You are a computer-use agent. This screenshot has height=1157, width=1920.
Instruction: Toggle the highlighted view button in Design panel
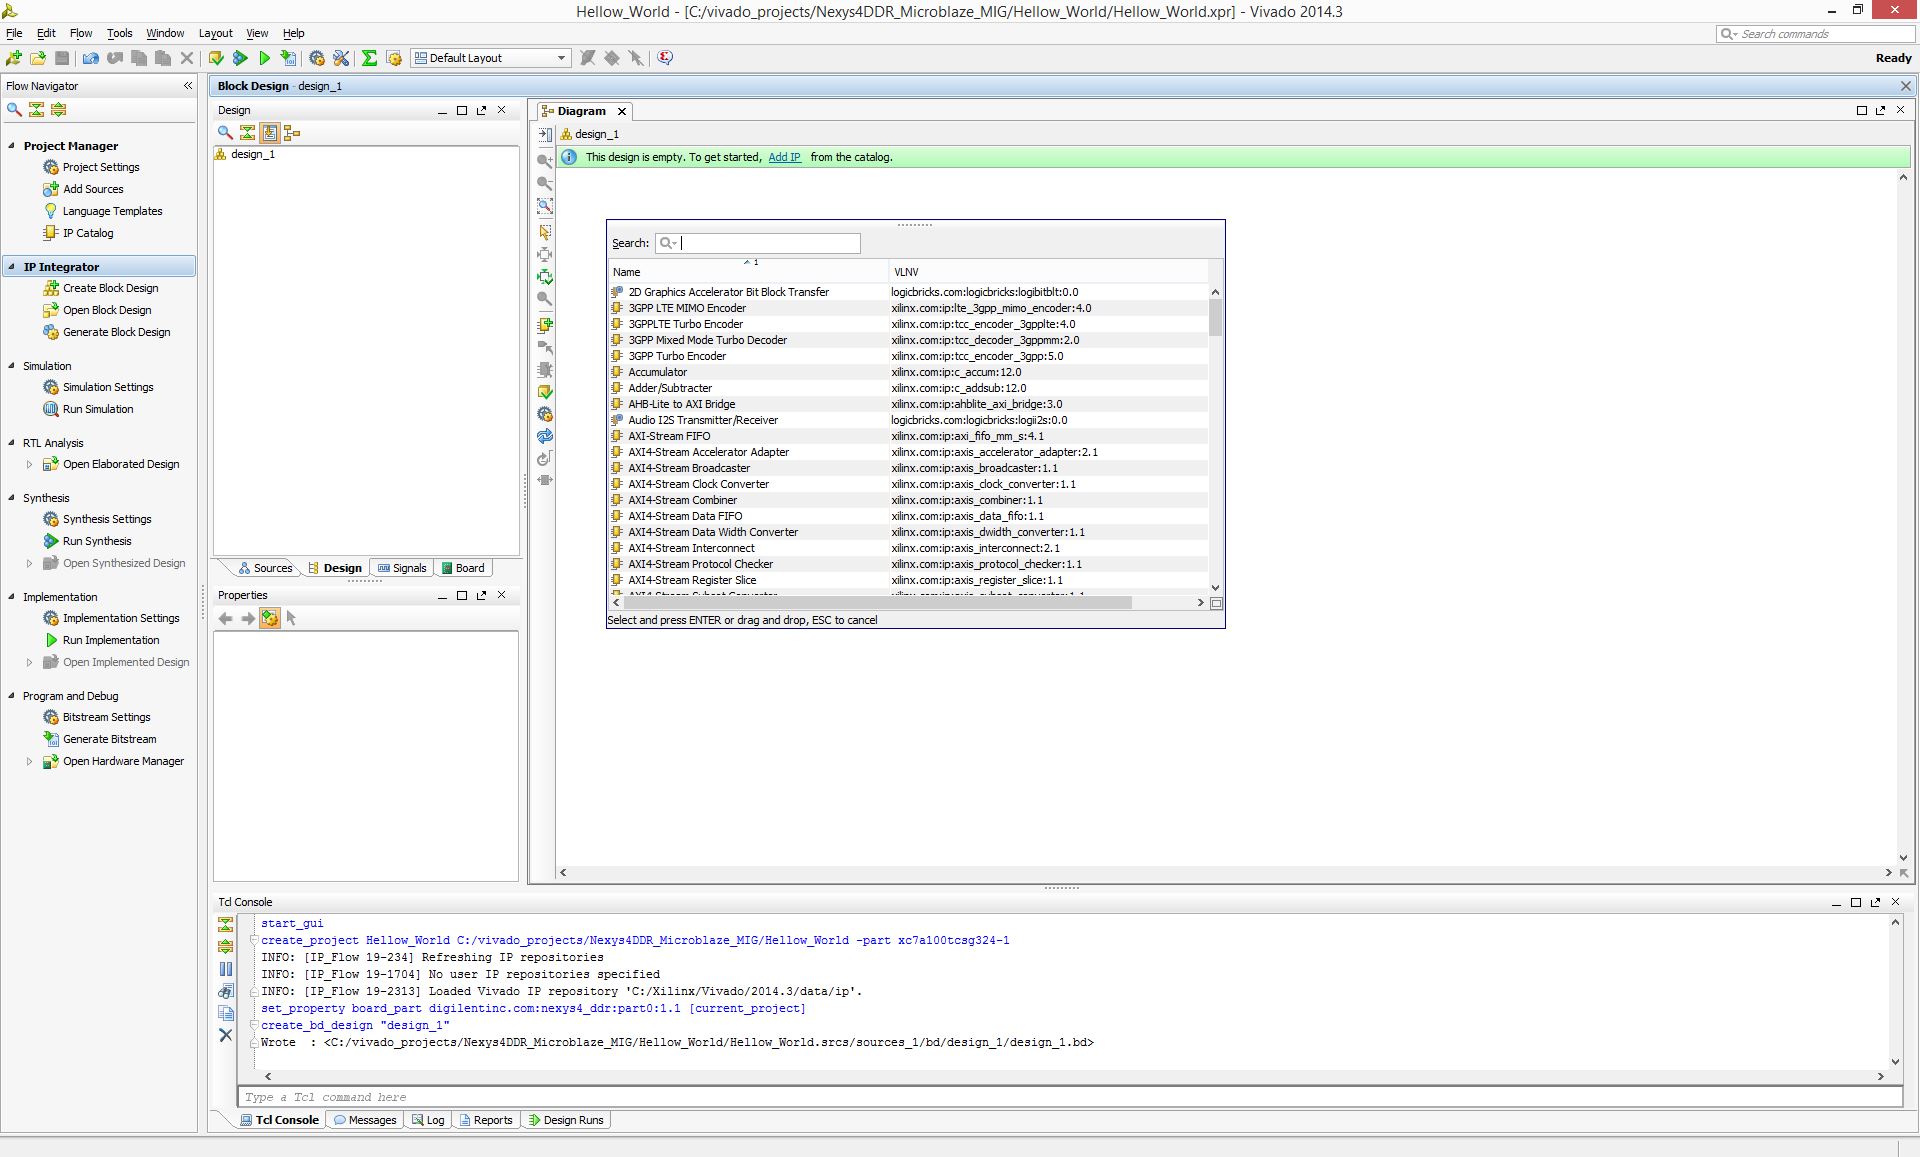click(x=270, y=132)
